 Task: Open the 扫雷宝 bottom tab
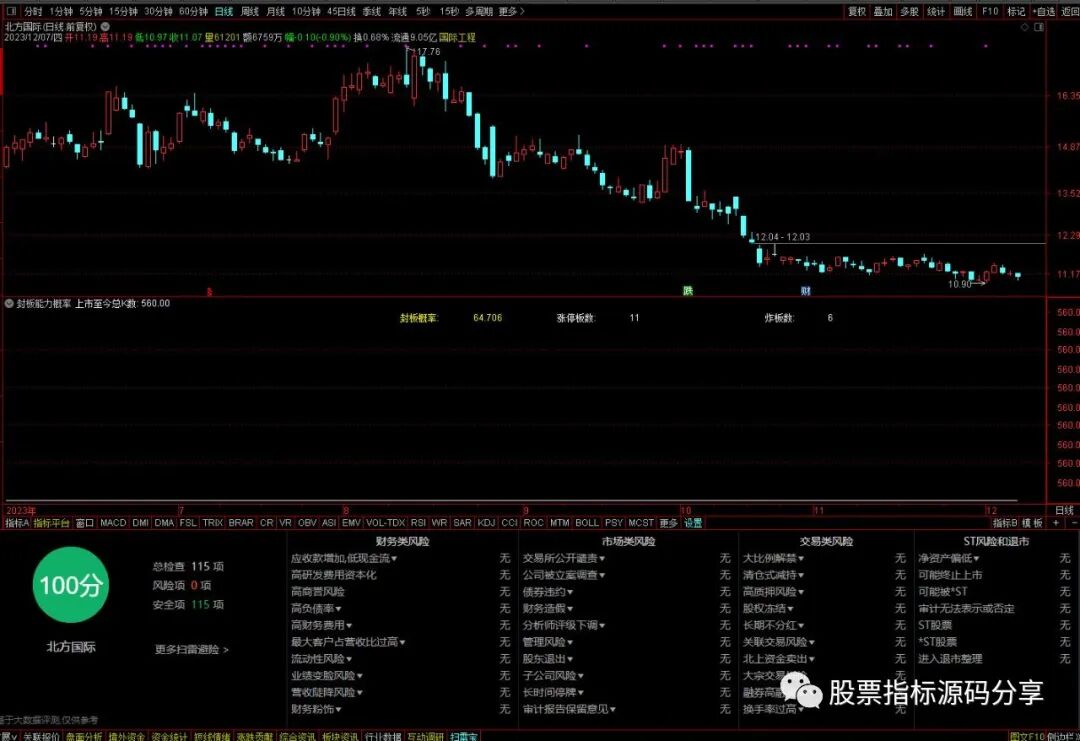(464, 736)
